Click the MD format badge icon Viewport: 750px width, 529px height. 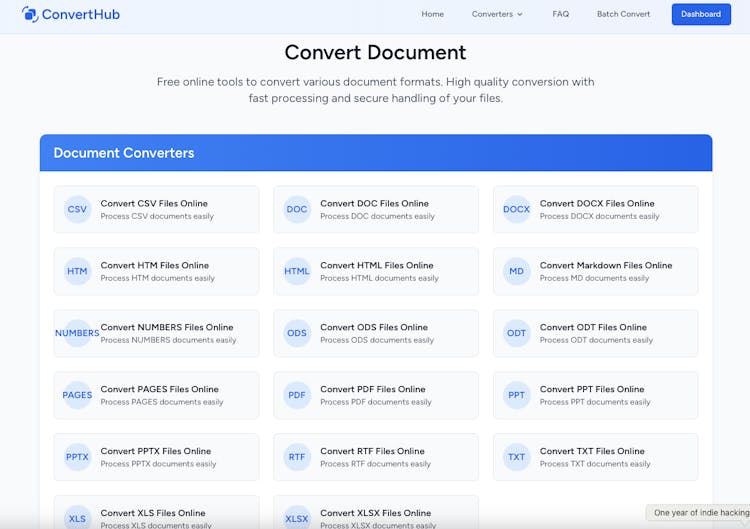click(x=516, y=271)
